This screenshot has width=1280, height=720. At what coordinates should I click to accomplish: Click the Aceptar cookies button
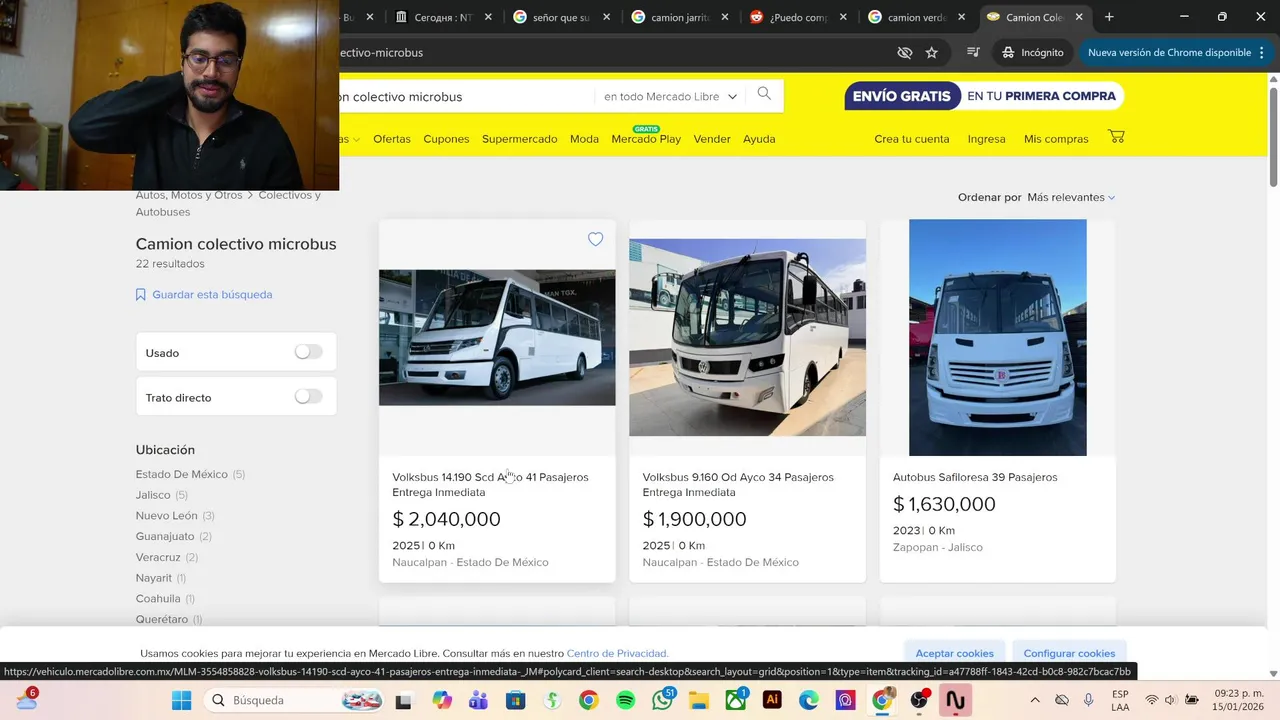(x=954, y=653)
